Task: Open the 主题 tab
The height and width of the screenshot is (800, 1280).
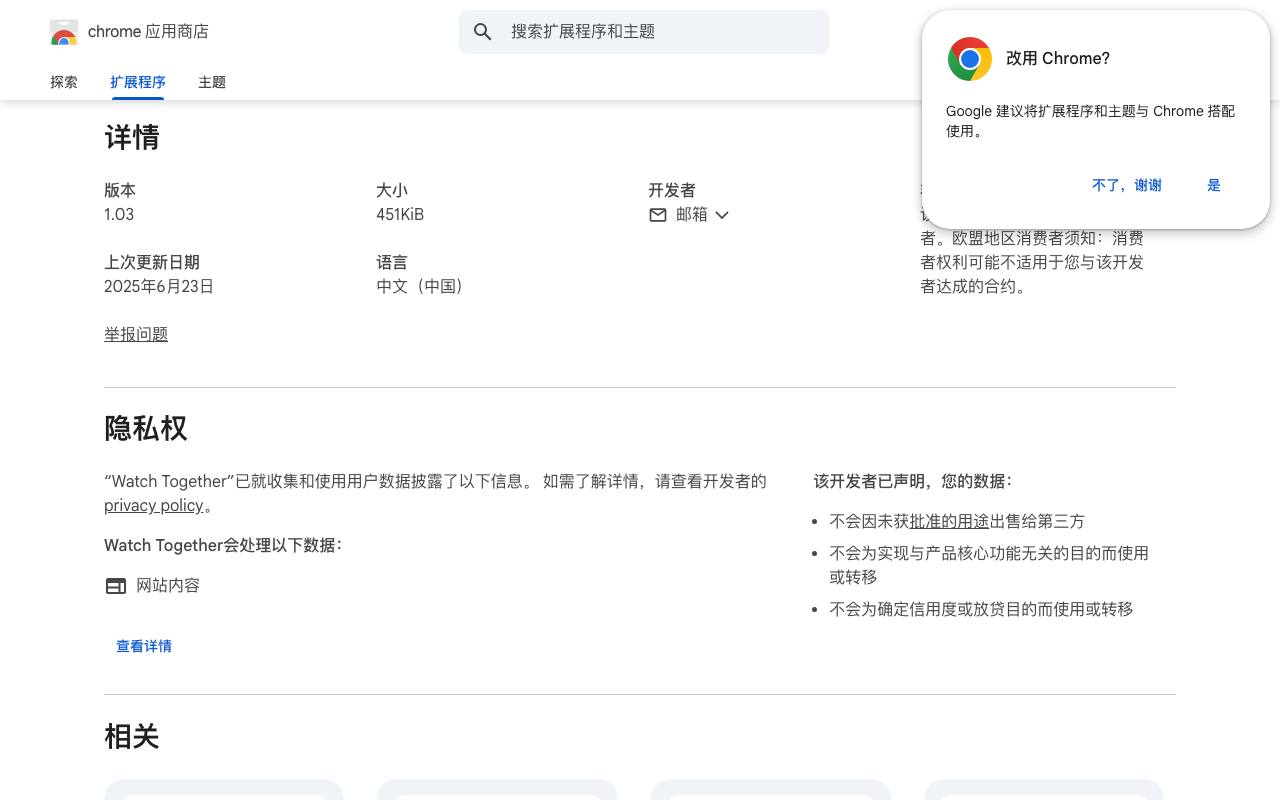Action: tap(212, 82)
